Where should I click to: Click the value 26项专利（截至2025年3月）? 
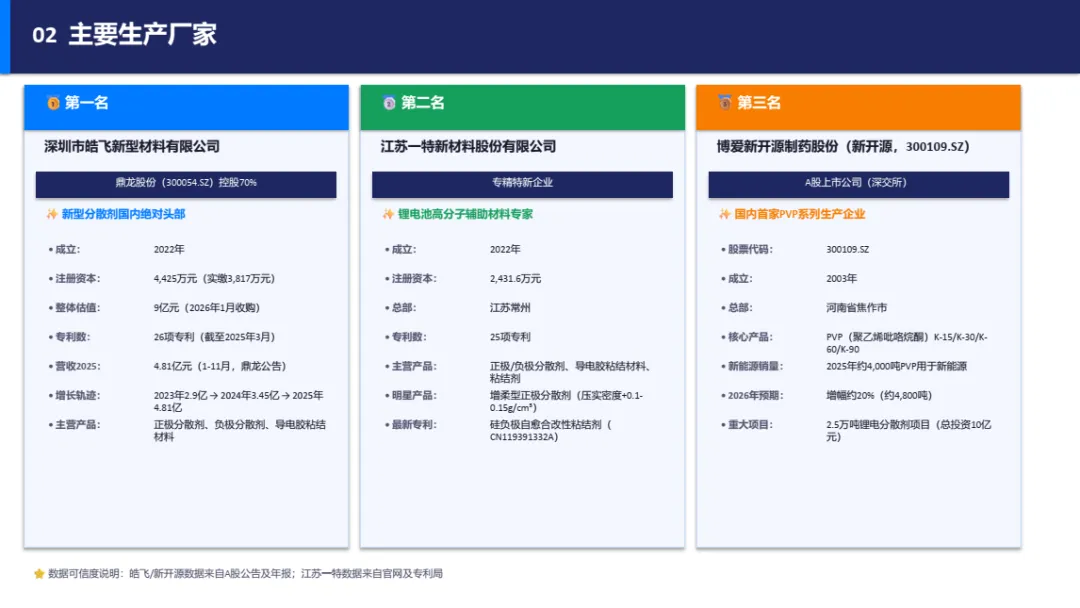(x=214, y=337)
